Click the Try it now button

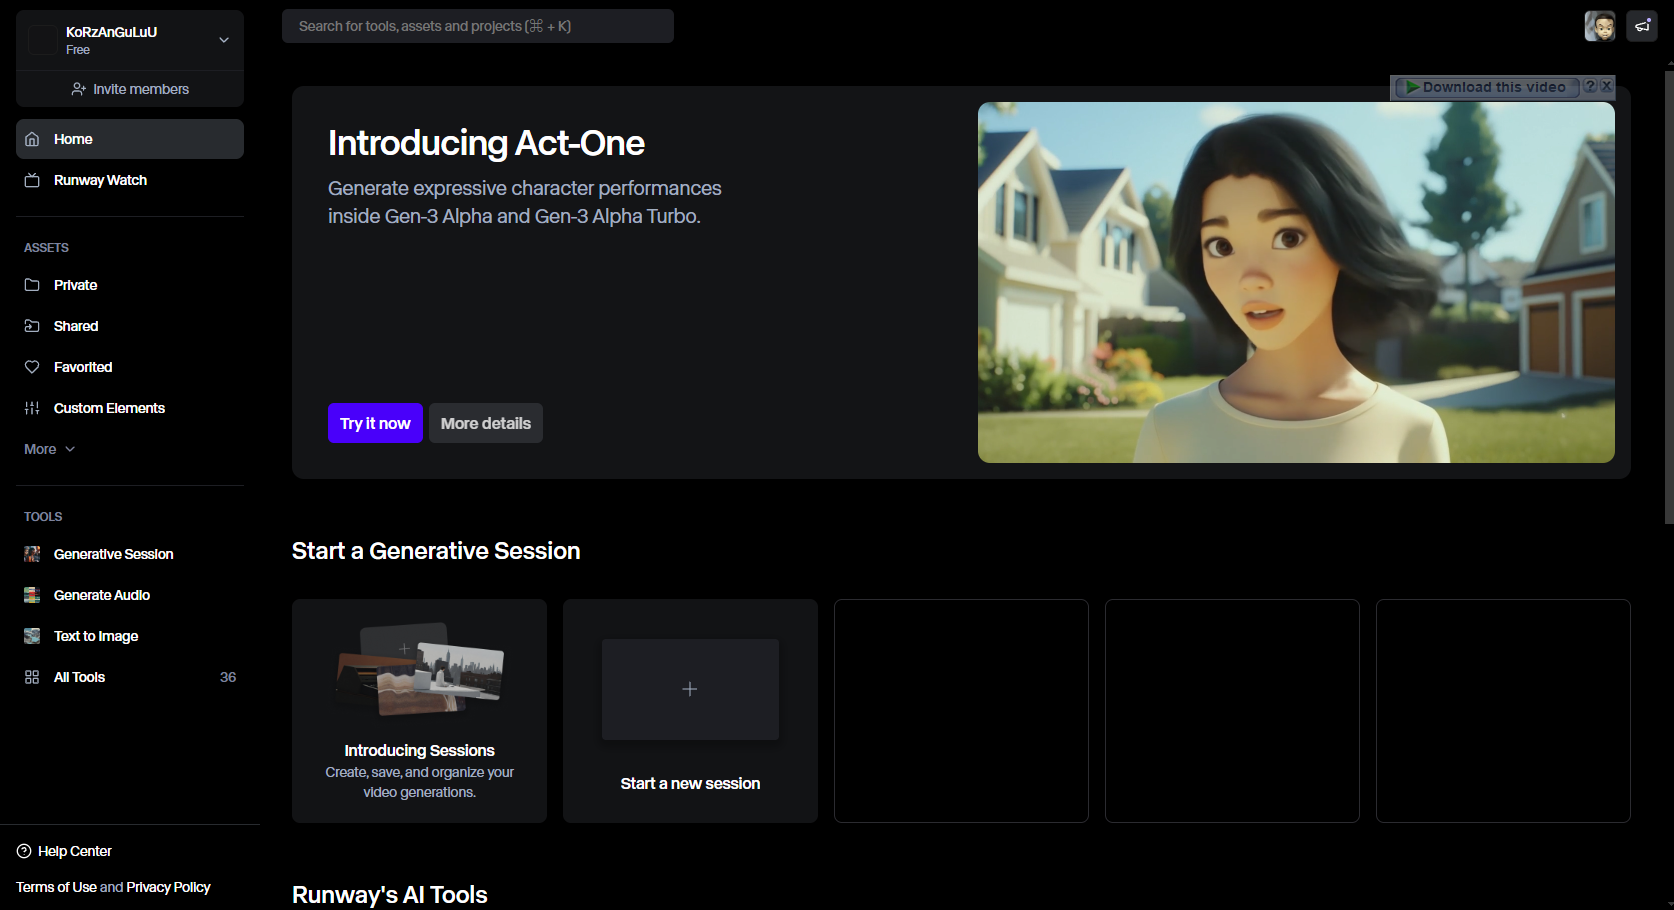[375, 423]
